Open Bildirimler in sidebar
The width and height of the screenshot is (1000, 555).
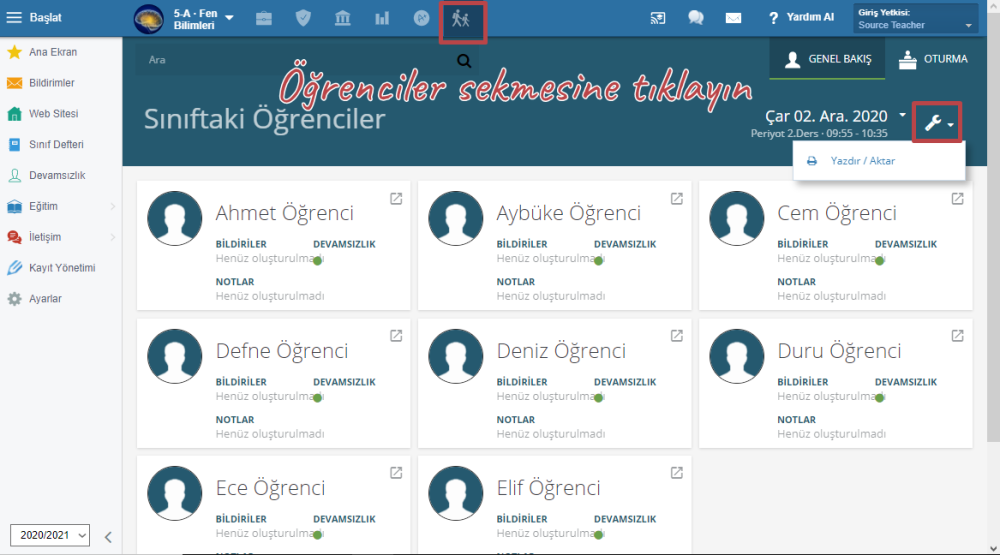coord(52,83)
